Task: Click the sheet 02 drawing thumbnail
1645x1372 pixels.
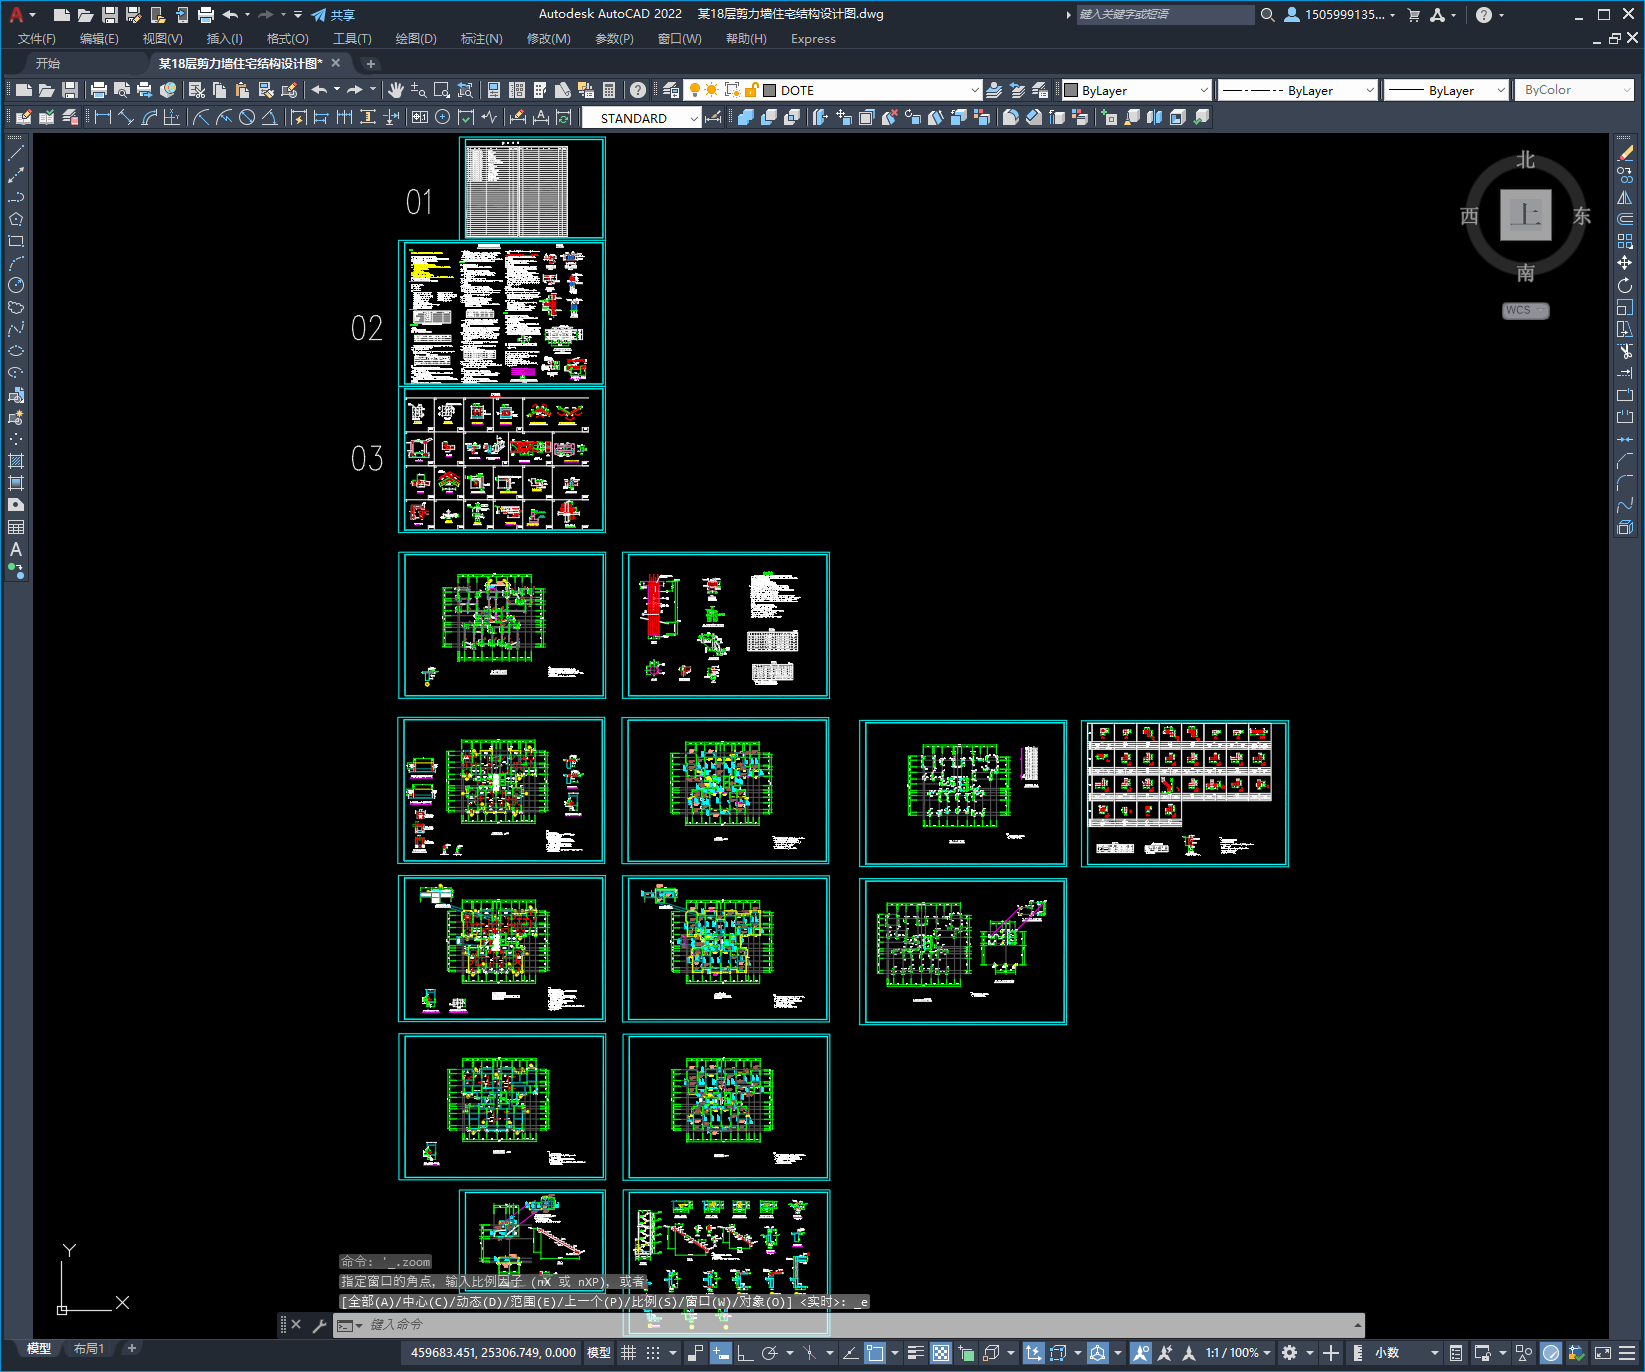Action: click(x=502, y=313)
